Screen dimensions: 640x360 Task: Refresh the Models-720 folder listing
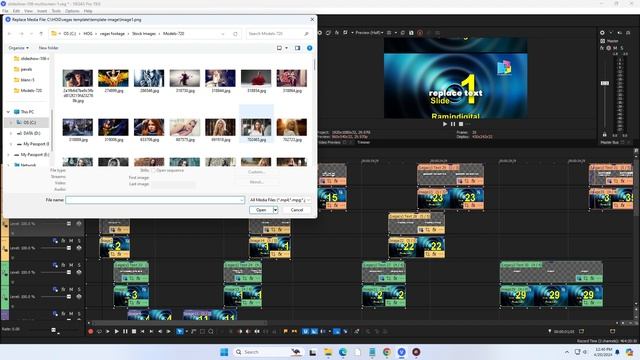pos(235,34)
